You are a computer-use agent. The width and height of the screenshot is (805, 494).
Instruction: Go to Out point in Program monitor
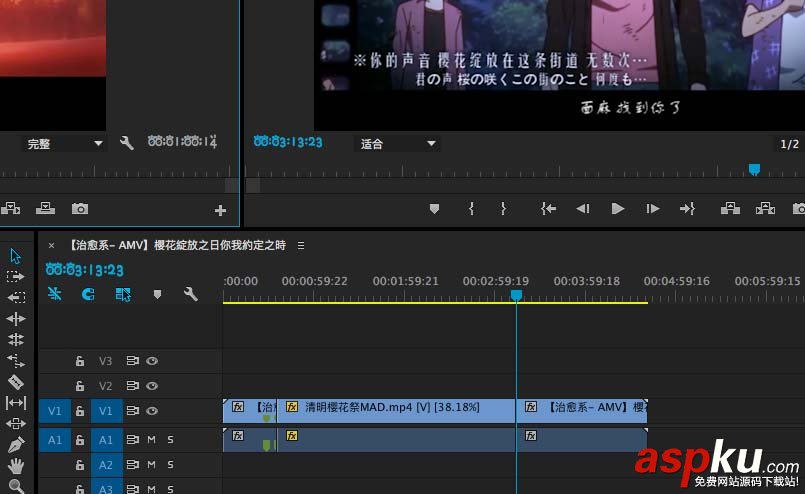[687, 208]
